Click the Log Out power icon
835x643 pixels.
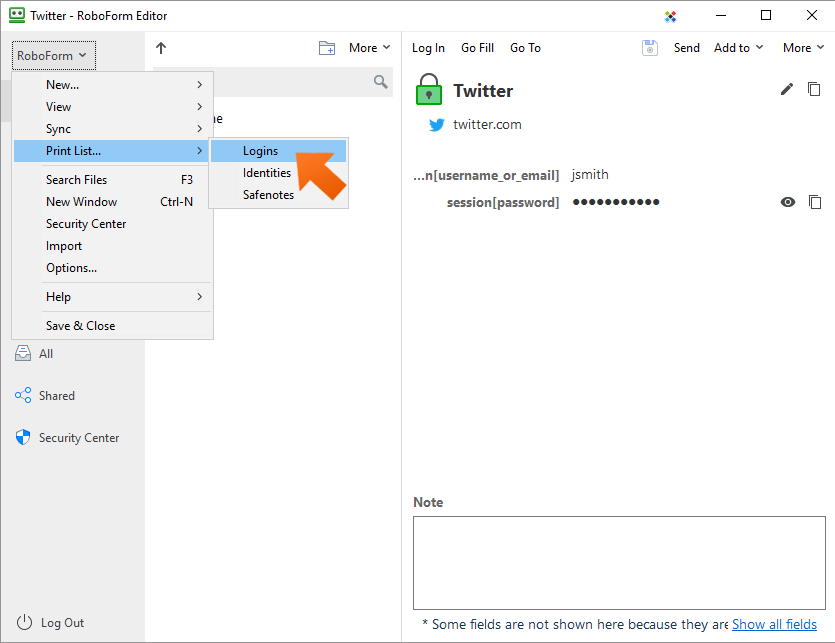pos(24,622)
